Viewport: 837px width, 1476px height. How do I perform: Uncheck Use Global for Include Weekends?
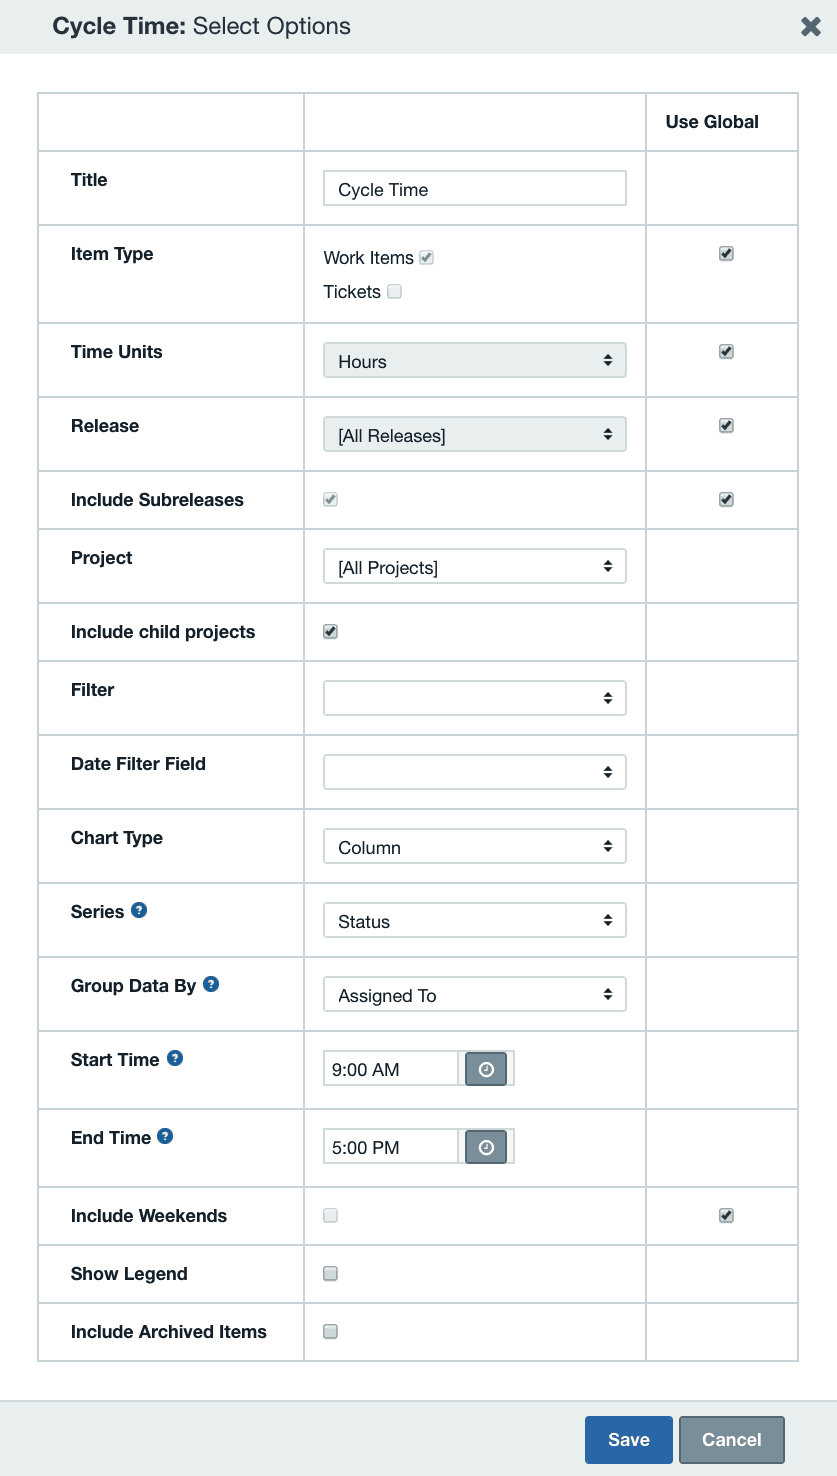[x=726, y=1215]
